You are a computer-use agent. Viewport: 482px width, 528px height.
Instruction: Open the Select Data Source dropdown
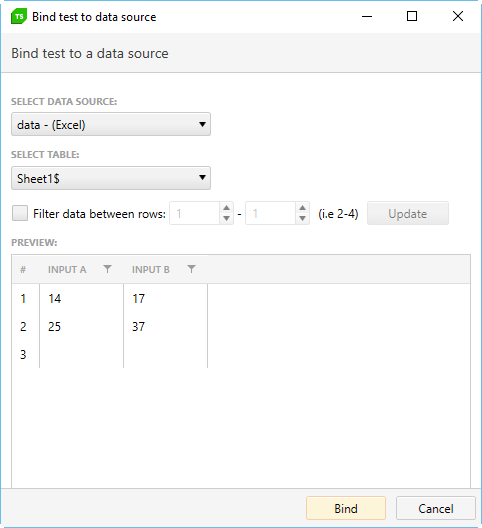pos(111,124)
